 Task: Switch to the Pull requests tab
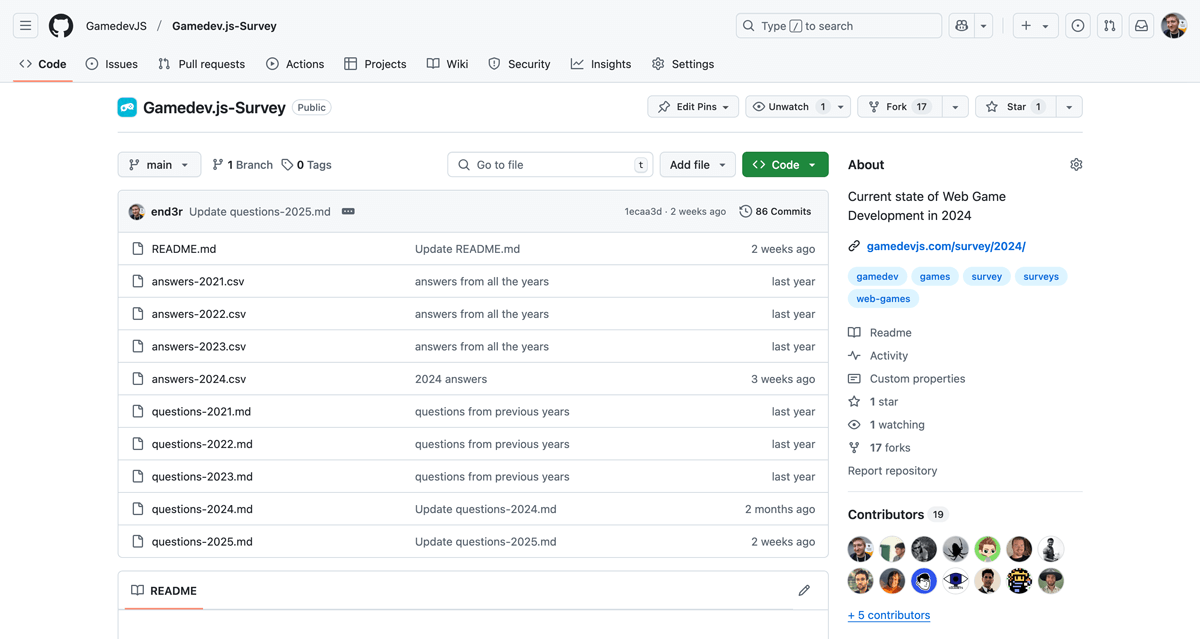click(x=201, y=64)
